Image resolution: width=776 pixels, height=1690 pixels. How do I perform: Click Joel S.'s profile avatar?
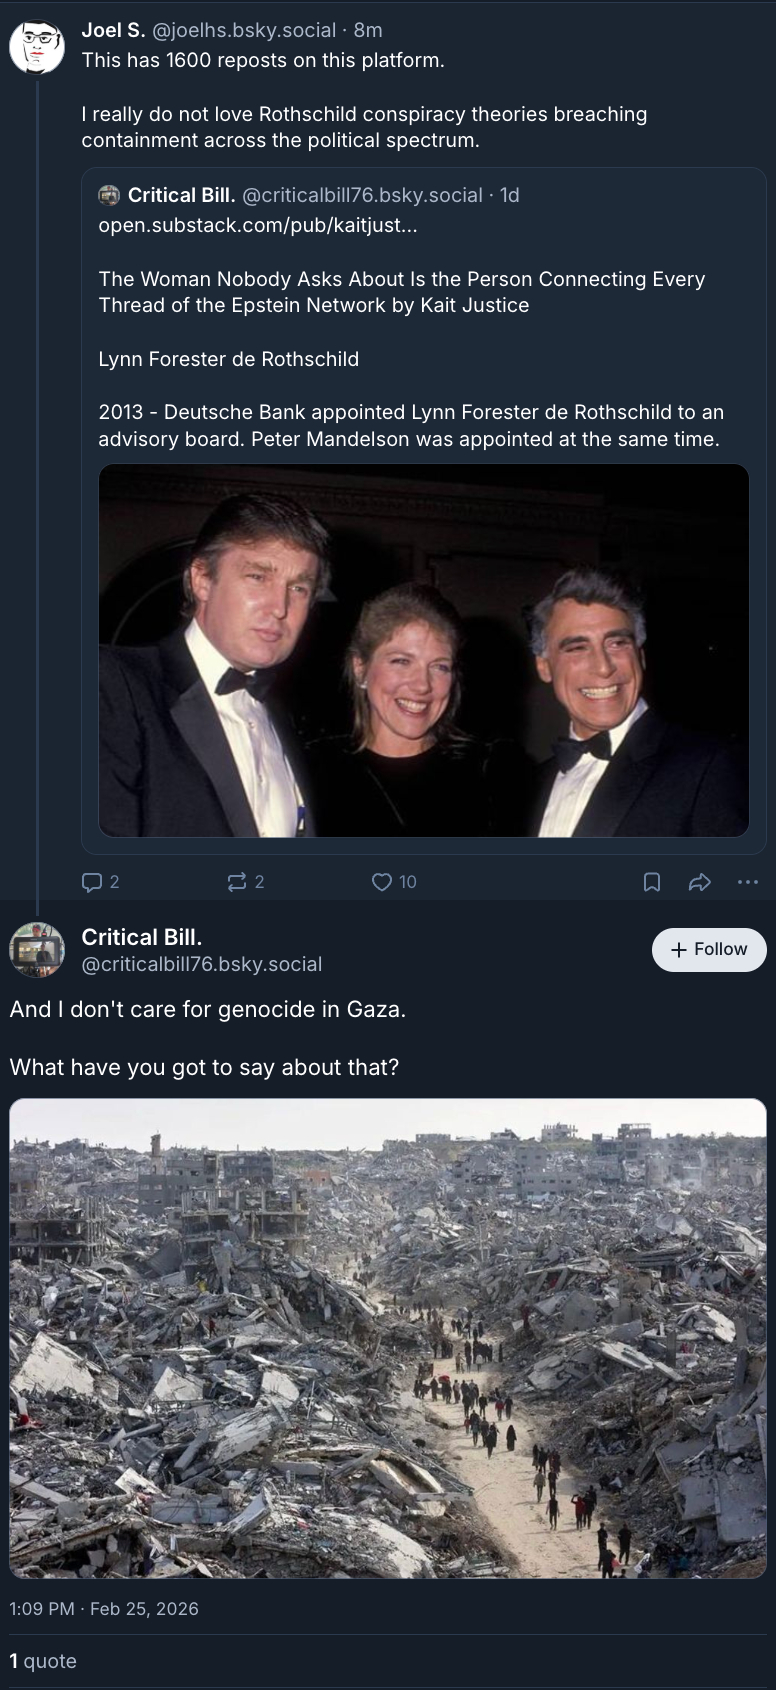point(37,46)
